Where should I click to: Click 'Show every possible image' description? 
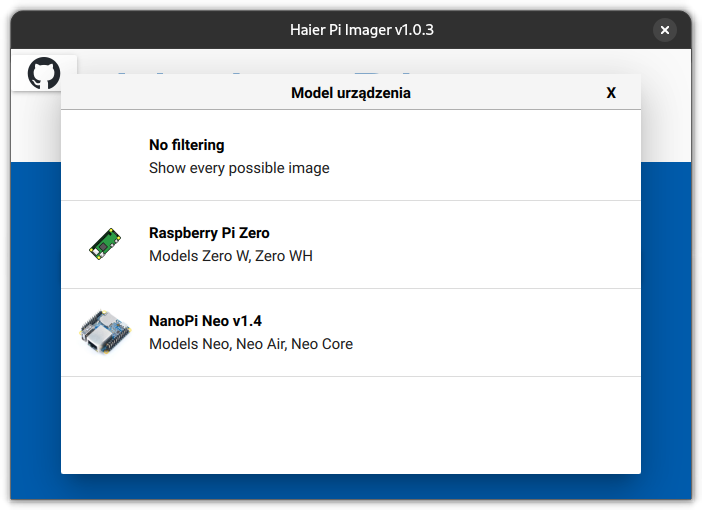pos(239,168)
